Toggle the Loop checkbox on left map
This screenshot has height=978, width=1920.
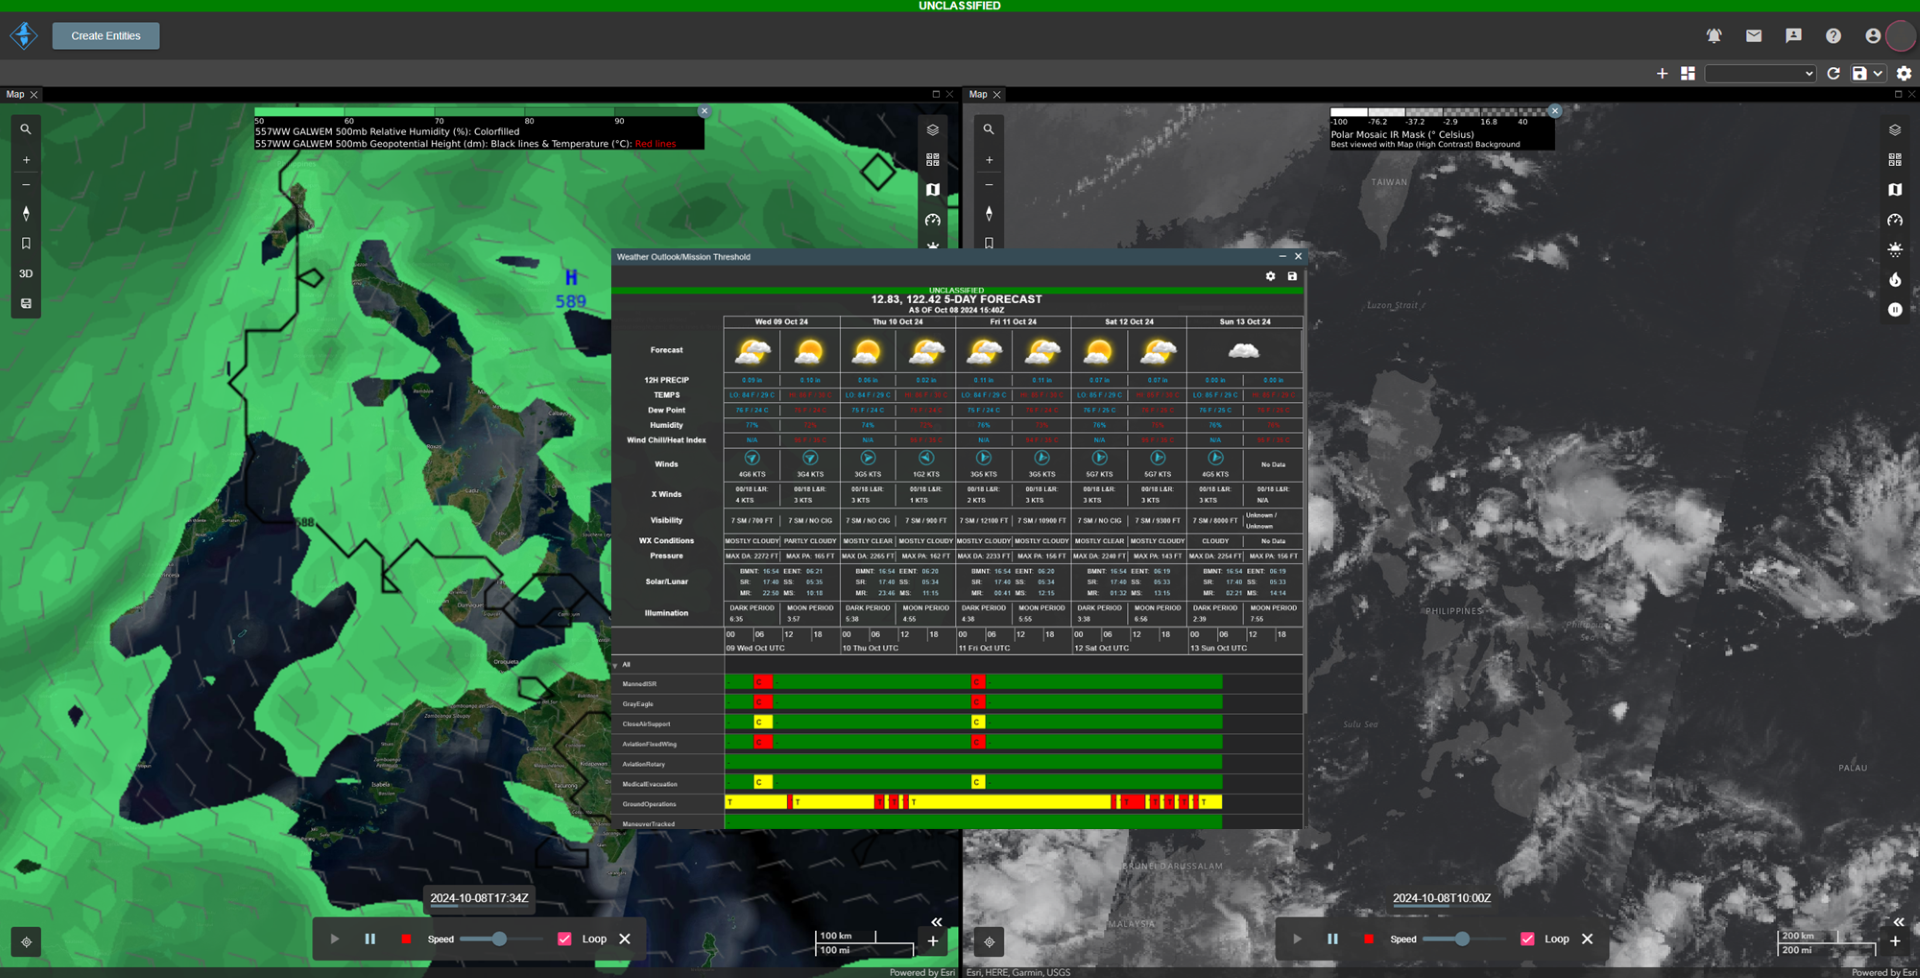pyautogui.click(x=565, y=939)
